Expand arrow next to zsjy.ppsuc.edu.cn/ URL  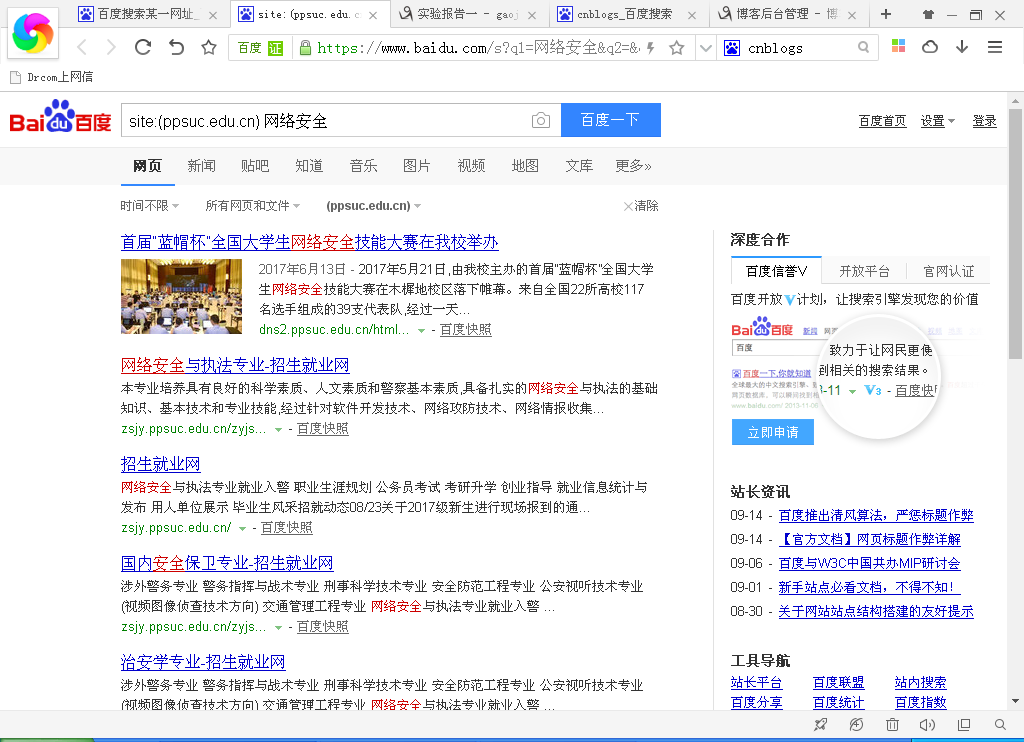(x=242, y=528)
